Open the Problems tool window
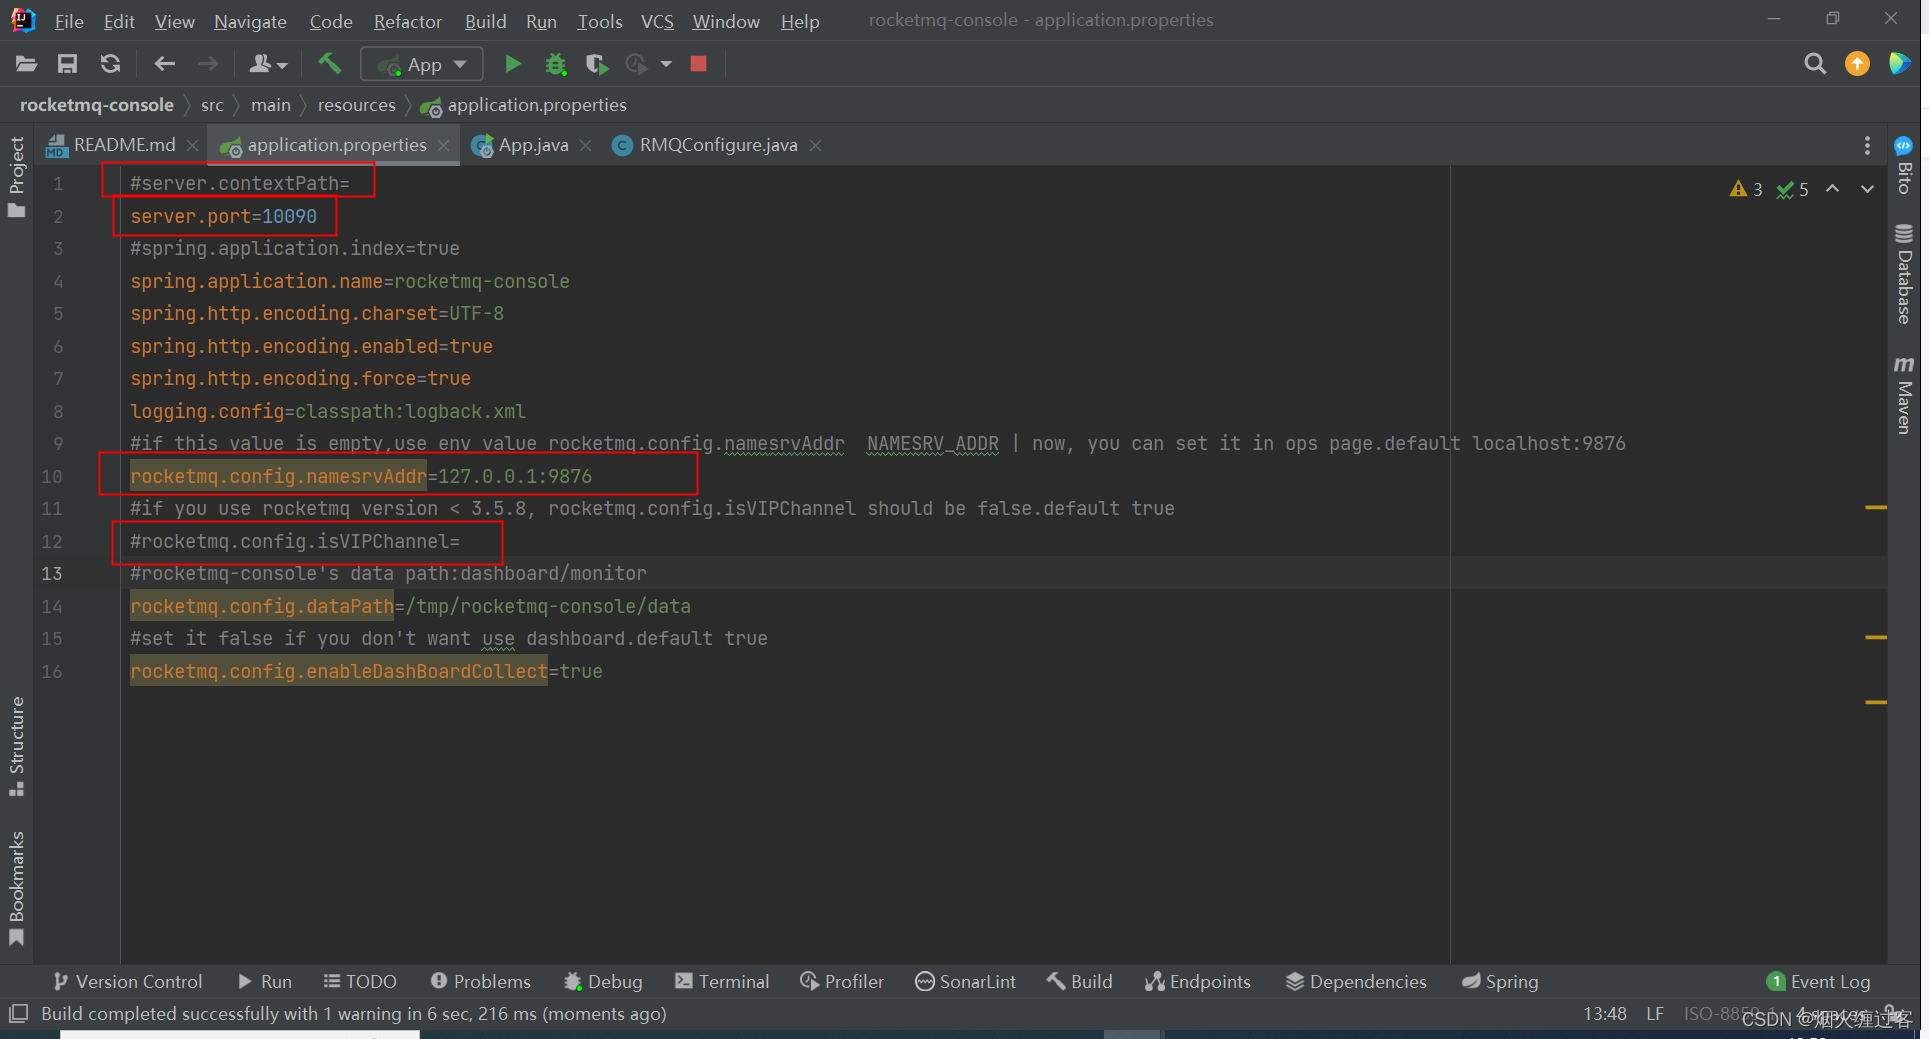Viewport: 1929px width, 1039px height. point(481,982)
